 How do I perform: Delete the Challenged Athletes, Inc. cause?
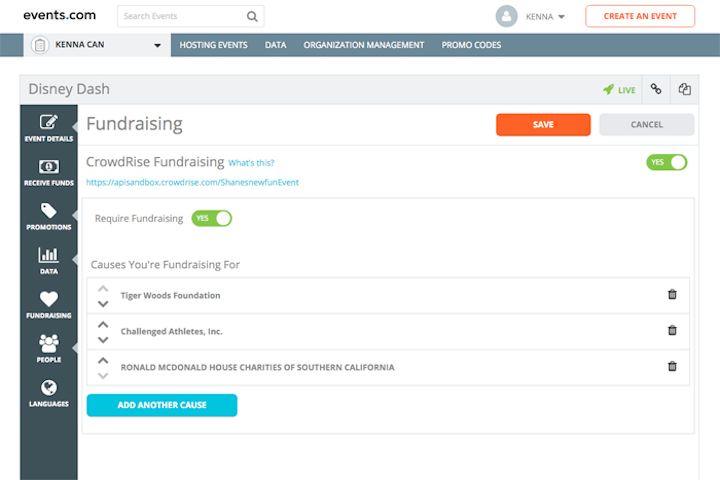tap(672, 331)
